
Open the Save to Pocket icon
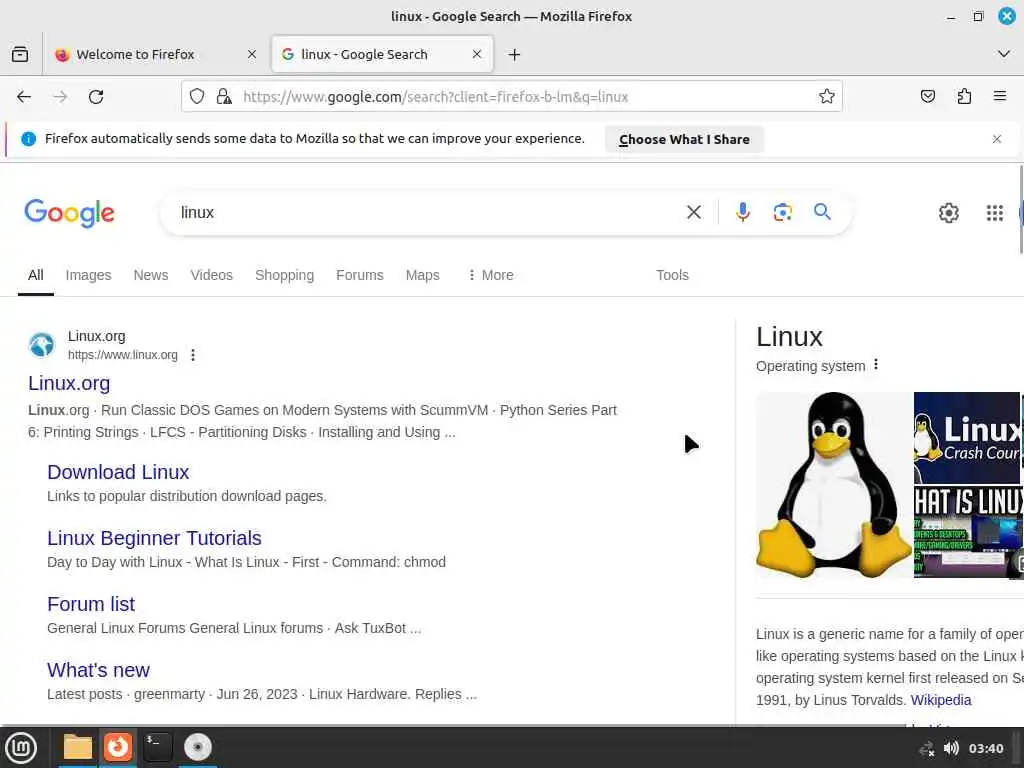927,97
